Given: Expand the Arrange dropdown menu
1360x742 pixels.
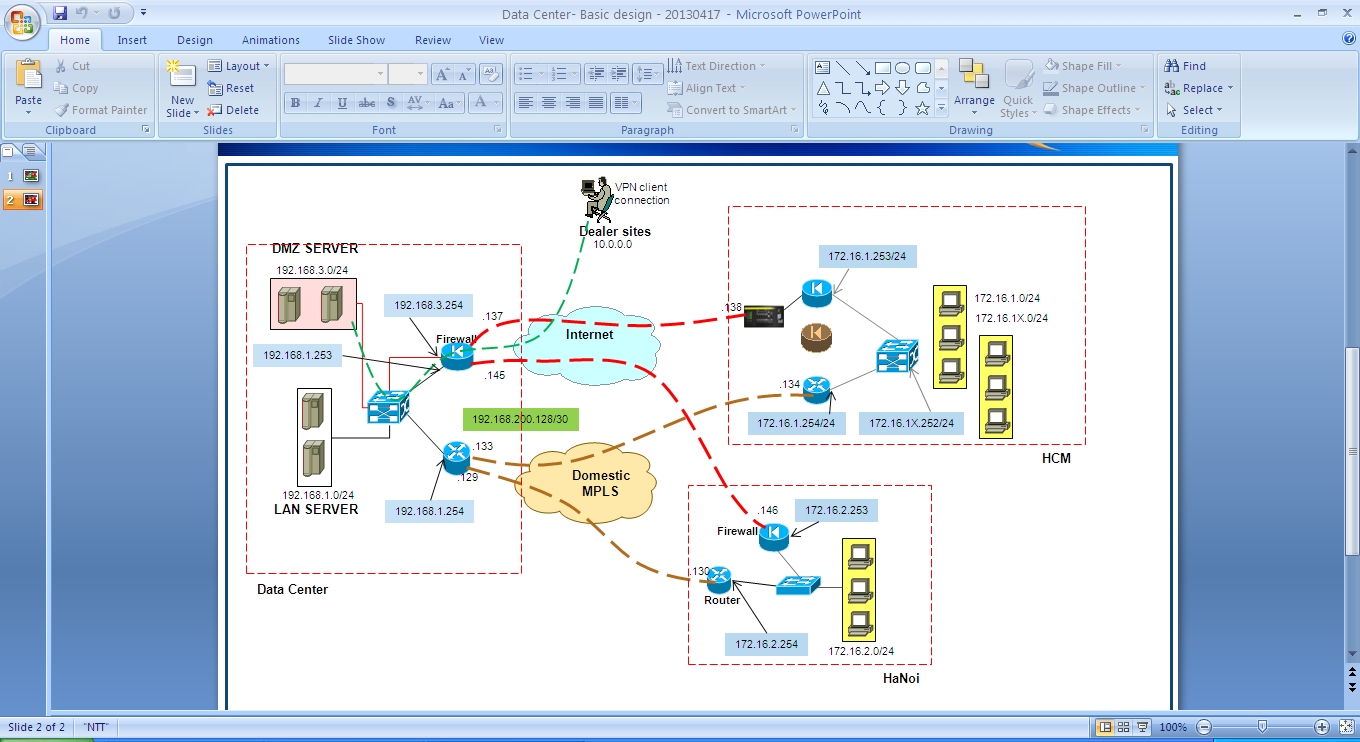Looking at the screenshot, I should click(973, 101).
